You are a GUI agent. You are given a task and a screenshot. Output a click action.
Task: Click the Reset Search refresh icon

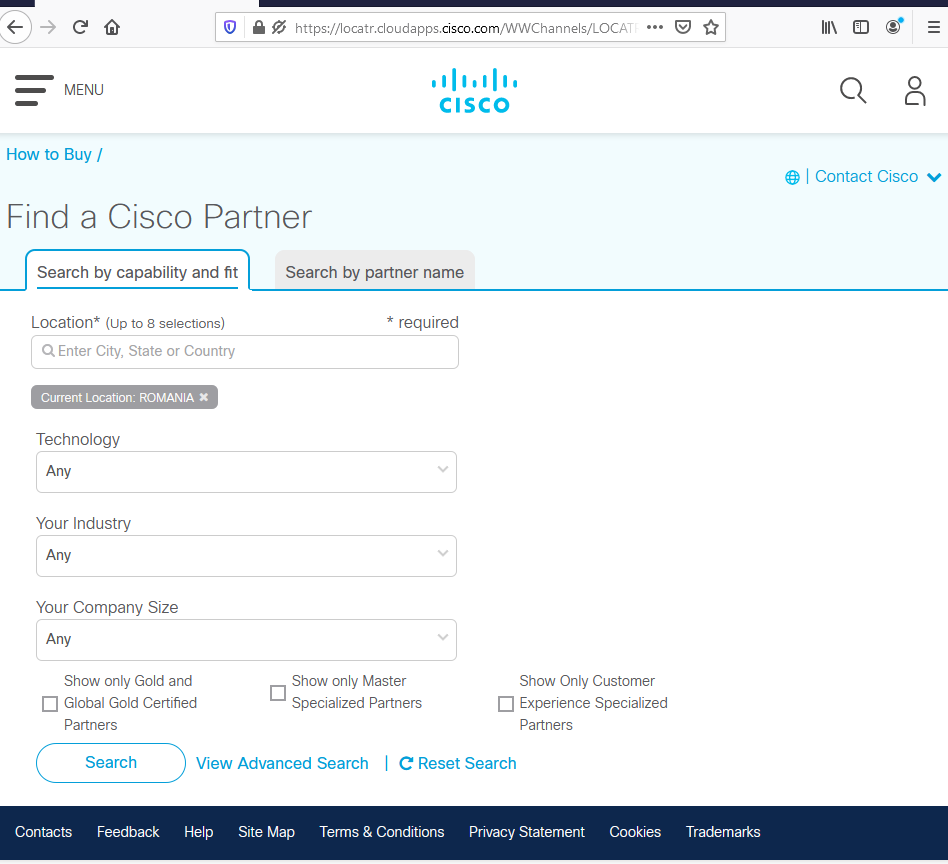click(405, 763)
